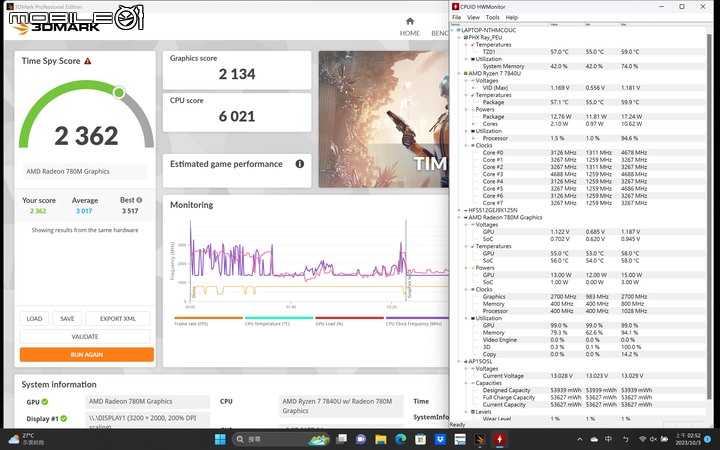Click the CPU score value 6 021
720x450 pixels.
237,116
